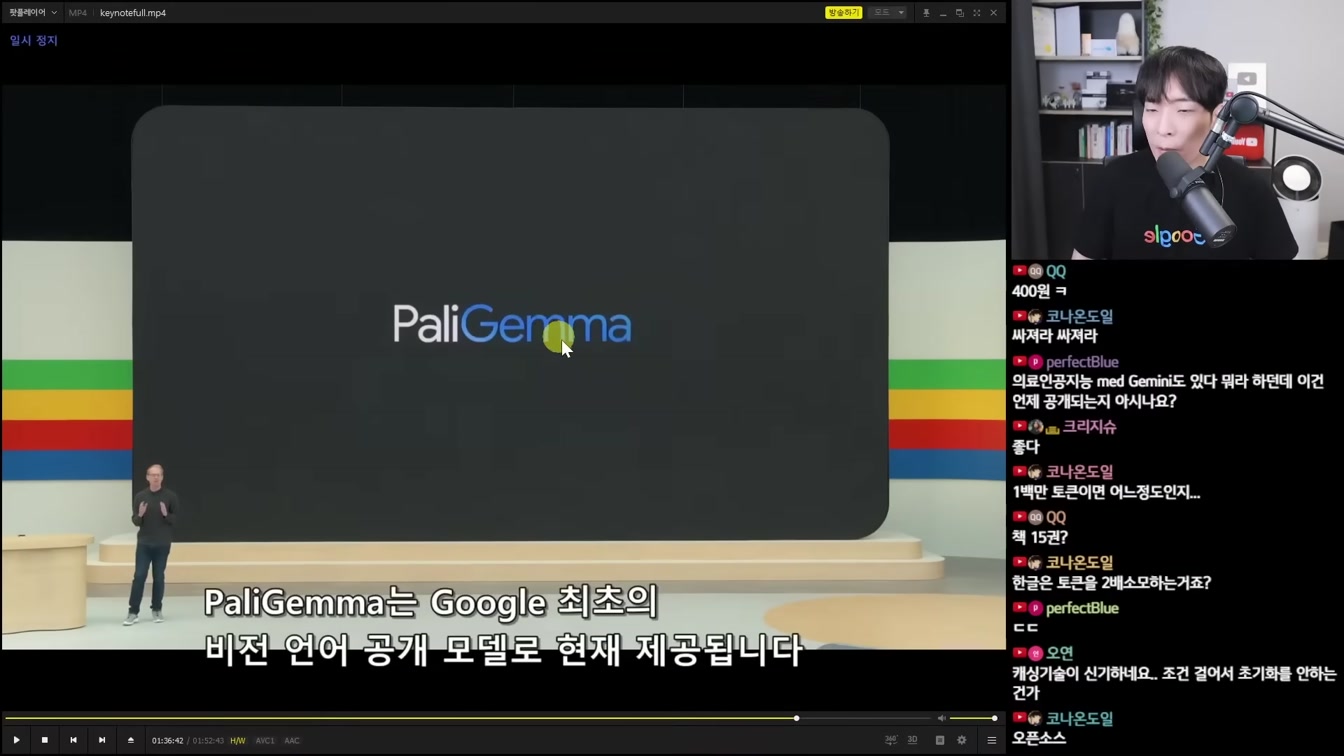Click the yellow 방송하기 broadcast button
Image resolution: width=1344 pixels, height=756 pixels.
coord(843,13)
